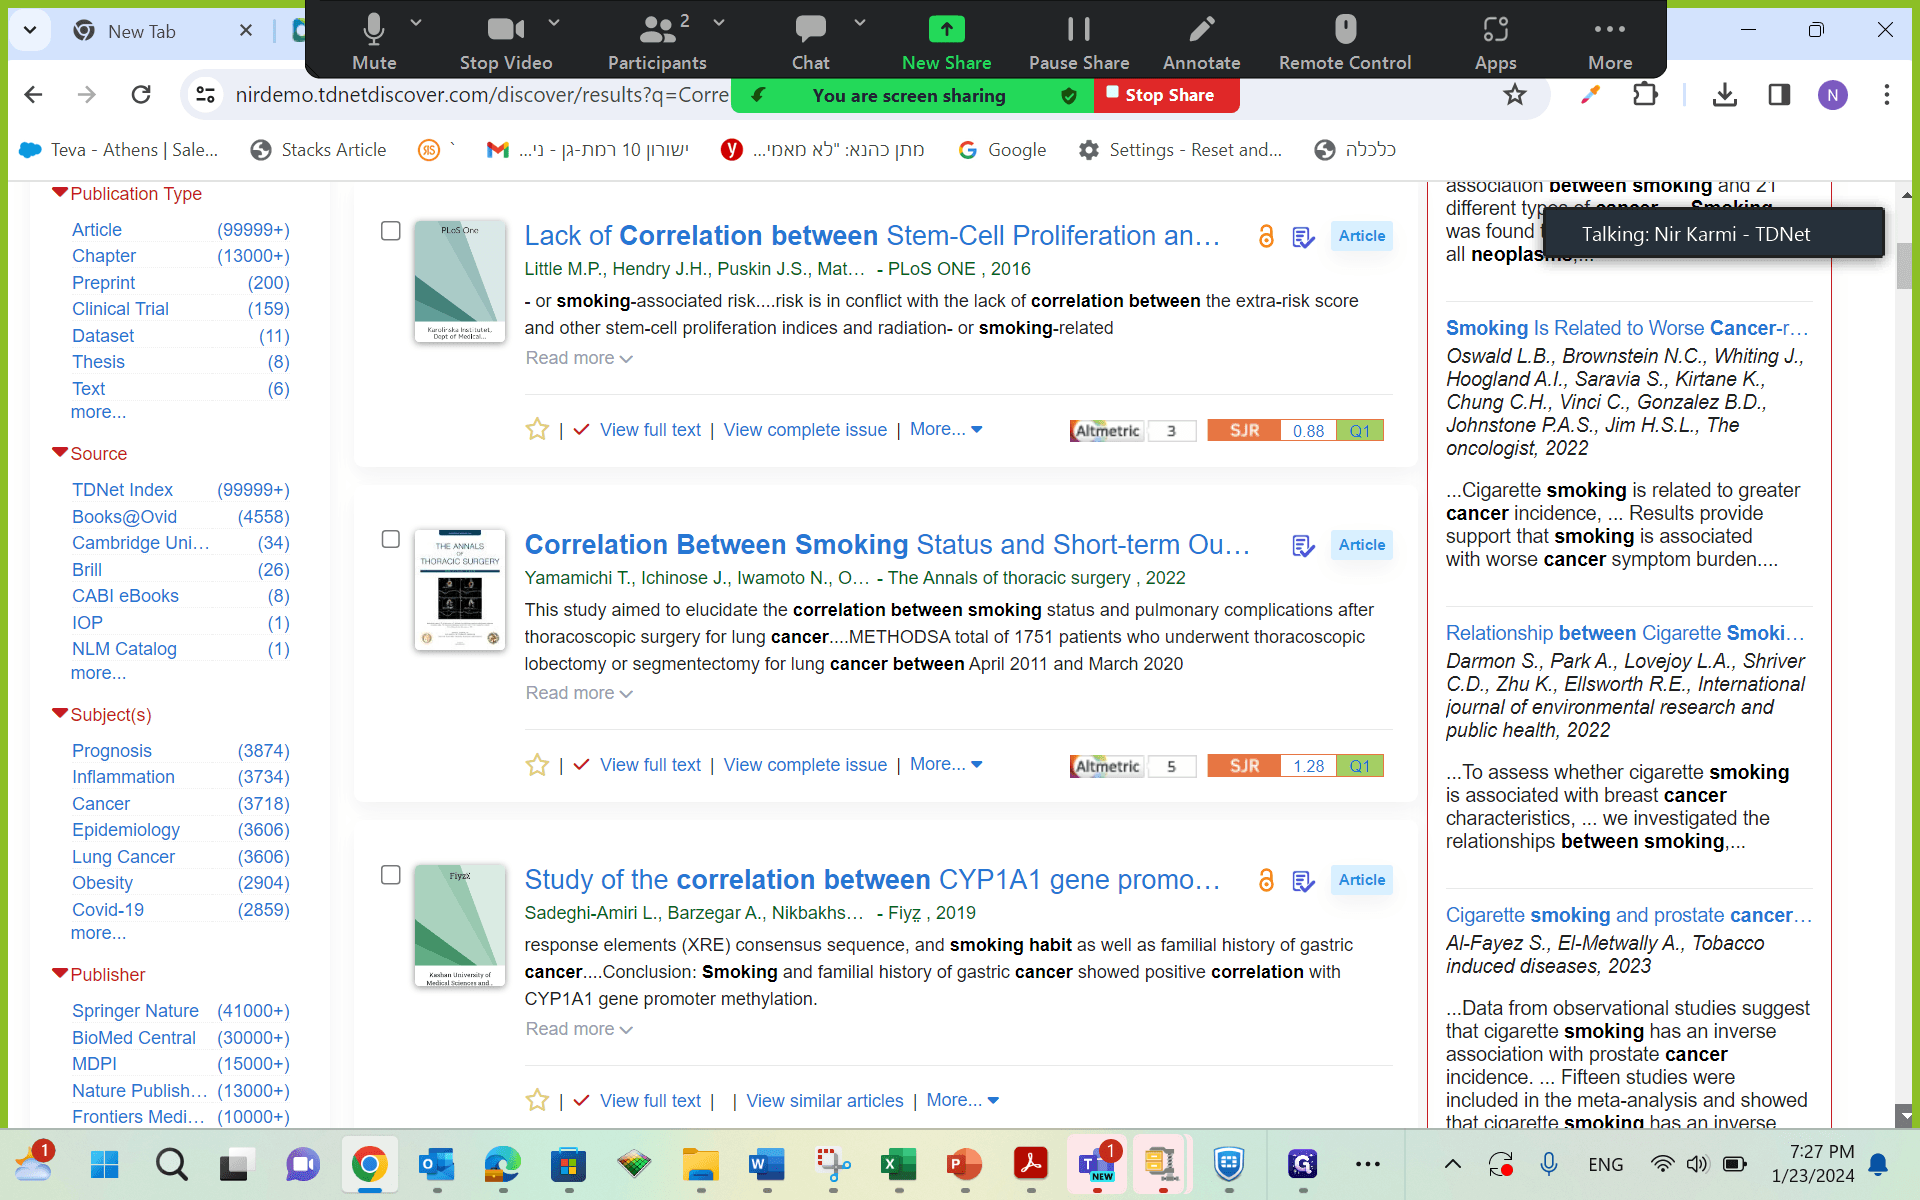The width and height of the screenshot is (1920, 1200).
Task: Collapse the Source facet section
Action: pos(60,452)
